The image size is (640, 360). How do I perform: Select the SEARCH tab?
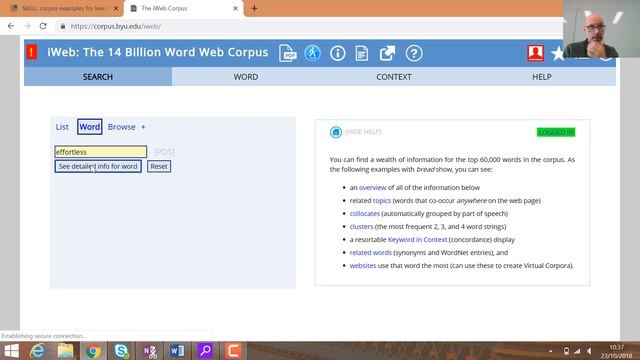[98, 77]
